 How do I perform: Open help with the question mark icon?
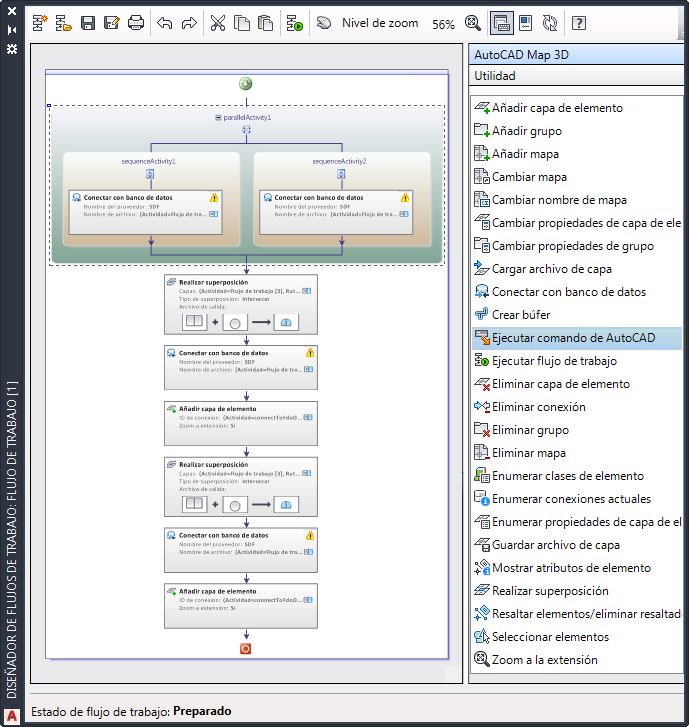[x=579, y=23]
